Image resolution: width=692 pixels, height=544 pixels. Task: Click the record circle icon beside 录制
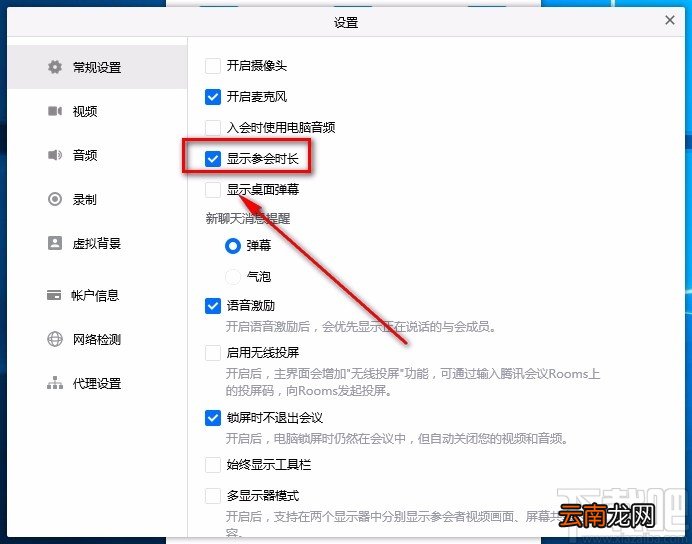coord(55,199)
